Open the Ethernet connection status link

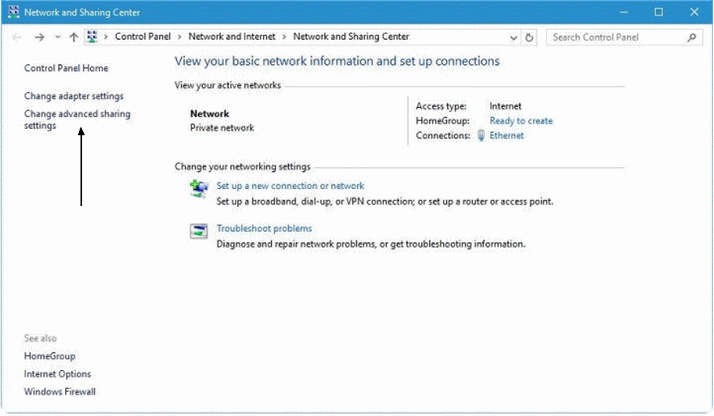(506, 135)
